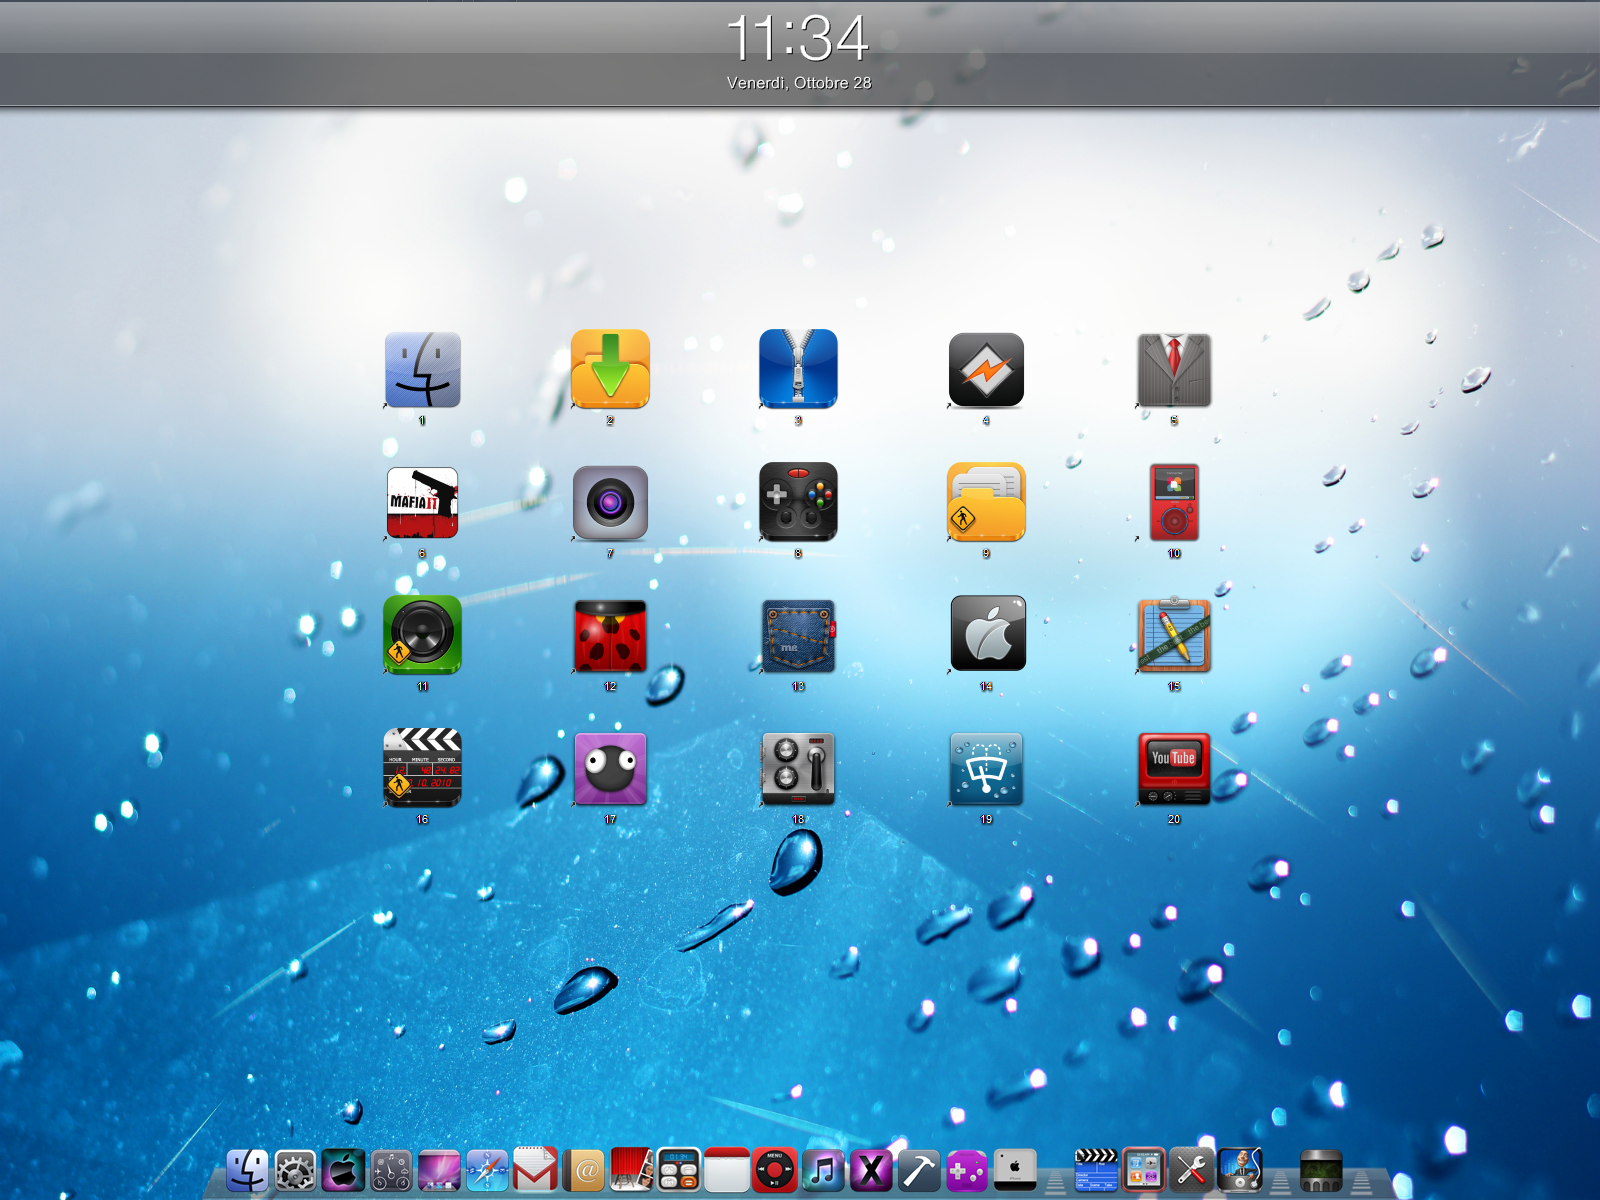Screen dimensions: 1600x1200
Task: Open Gmail from the dock
Action: [535, 1170]
